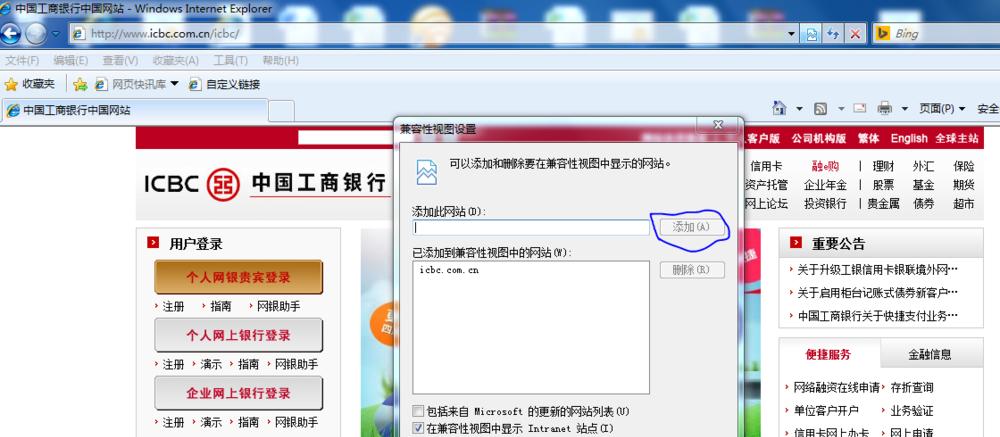Open 投资银行 navigation link
Viewport: 1000px width, 437px height.
click(825, 204)
